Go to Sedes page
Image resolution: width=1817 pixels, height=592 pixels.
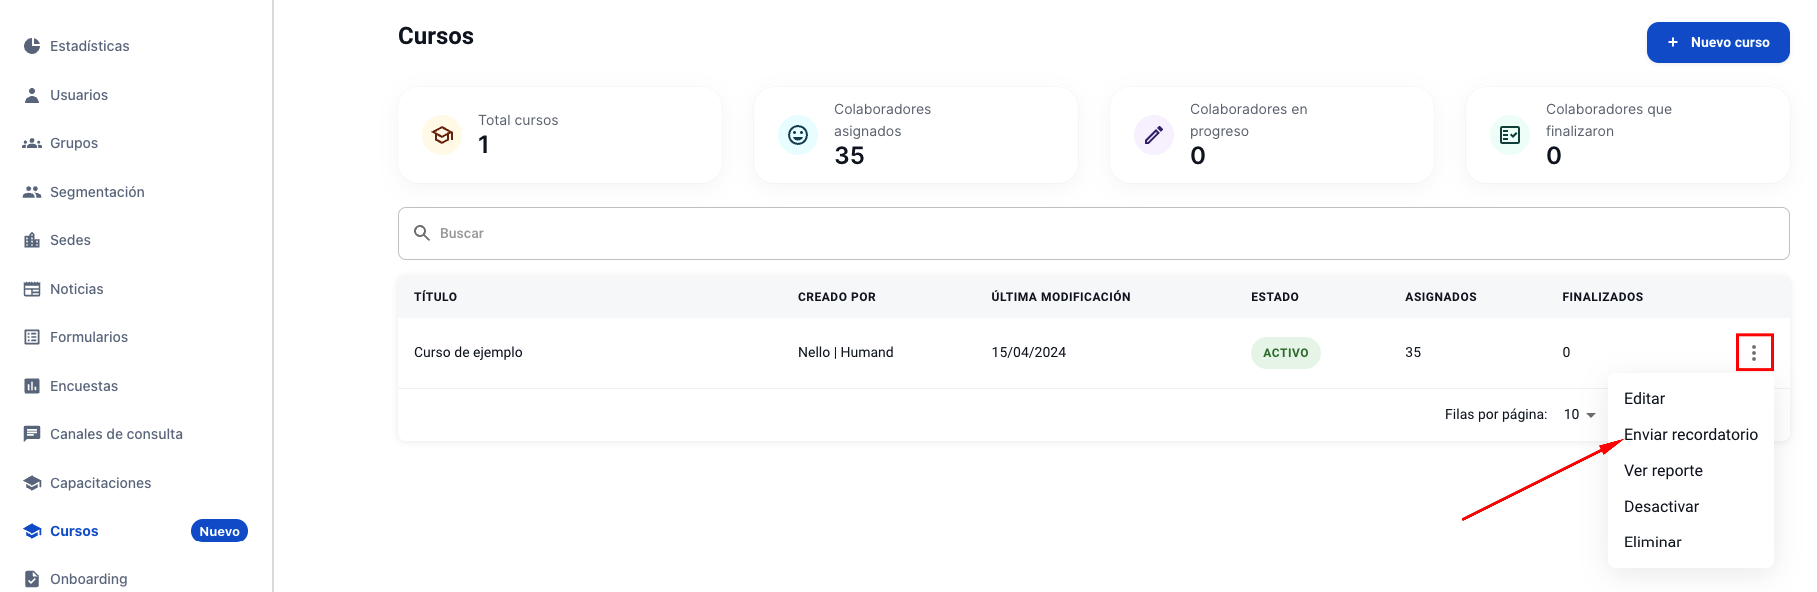coord(70,240)
